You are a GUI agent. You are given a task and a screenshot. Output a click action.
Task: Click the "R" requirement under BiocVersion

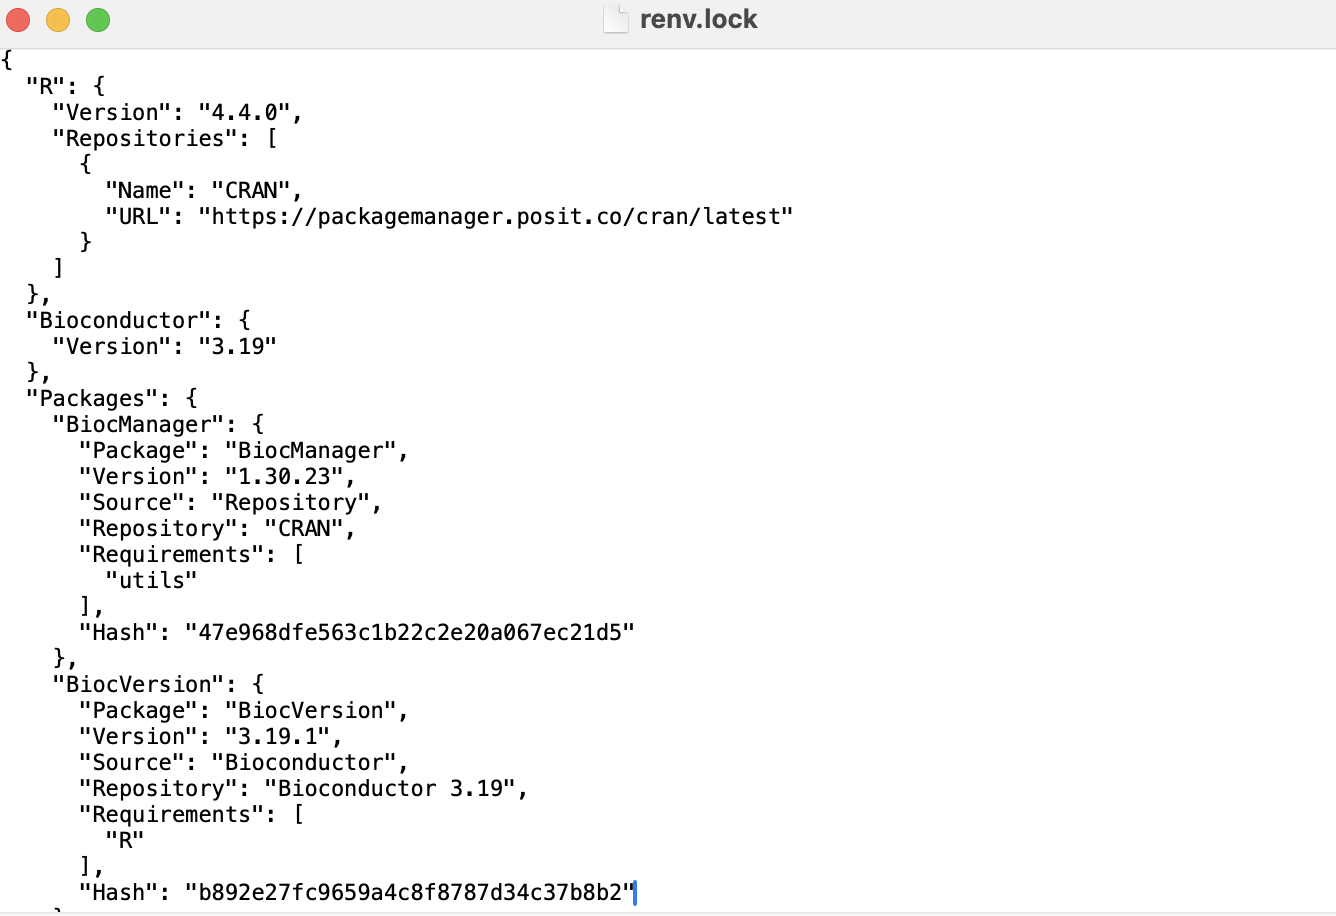pos(125,840)
